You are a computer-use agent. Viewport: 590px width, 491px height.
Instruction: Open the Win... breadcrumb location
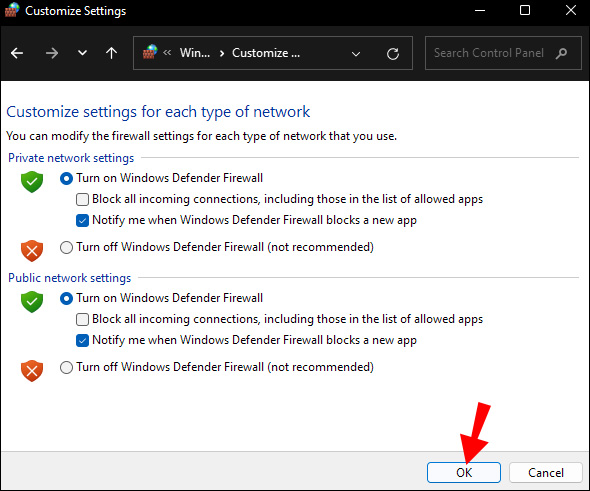195,53
